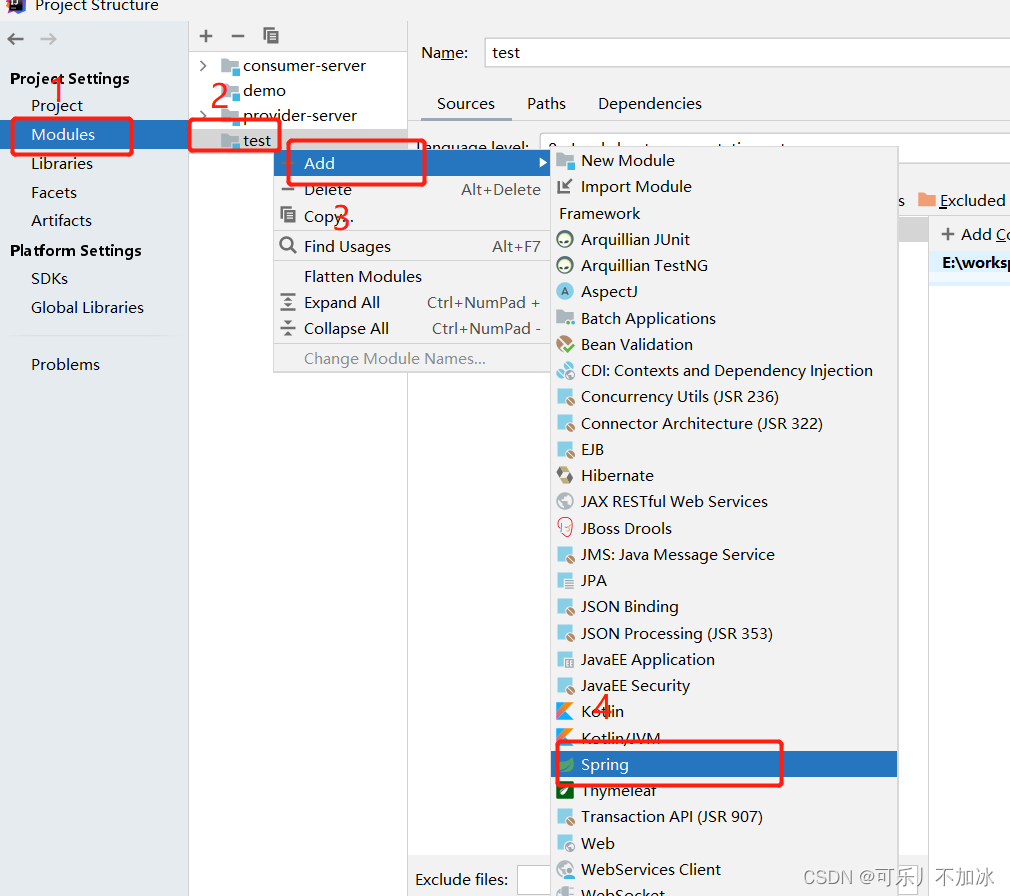Click the forward navigation arrow
This screenshot has width=1010, height=896.
tap(48, 39)
